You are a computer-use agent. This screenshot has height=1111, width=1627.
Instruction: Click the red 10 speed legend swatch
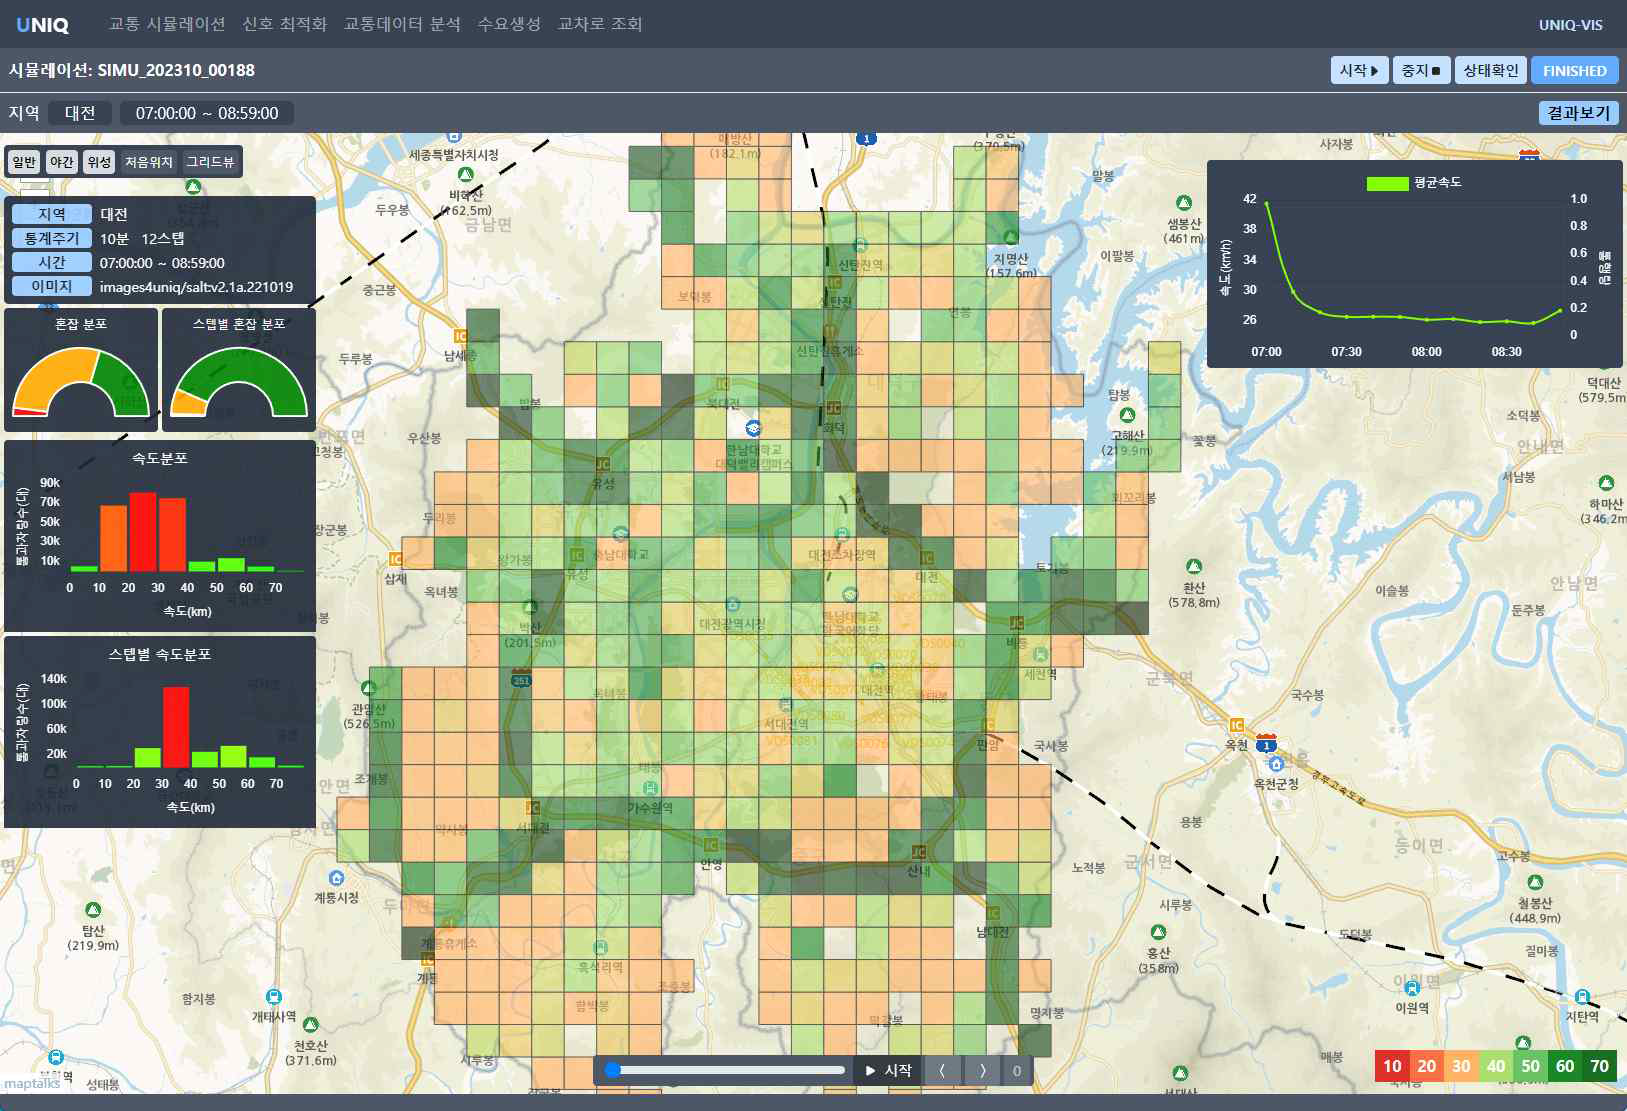1392,1066
